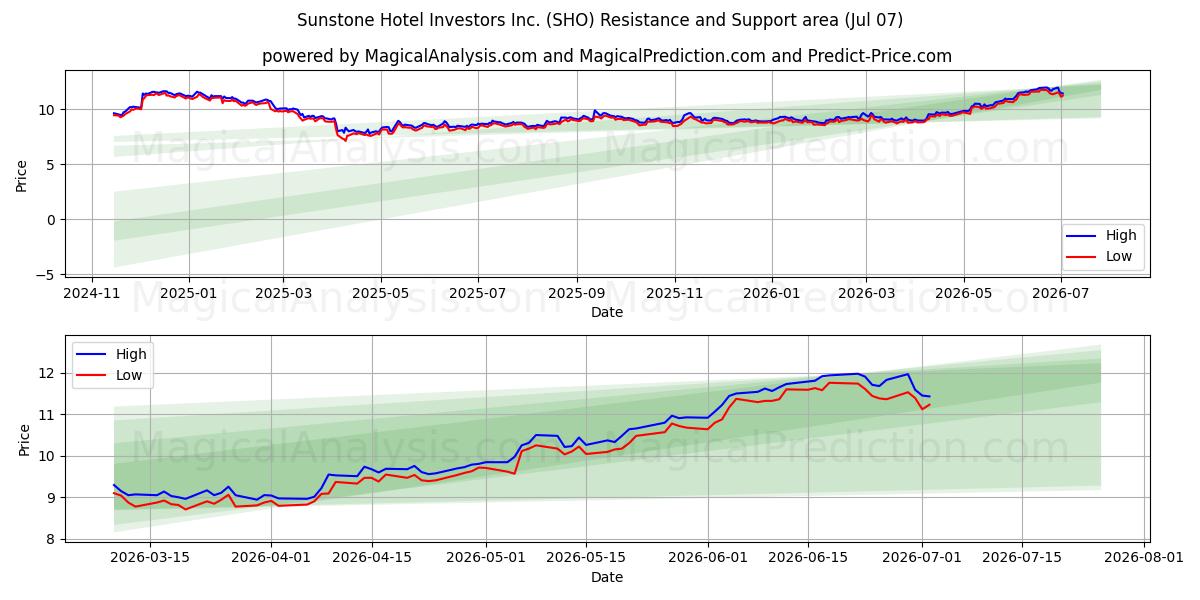Image resolution: width=1200 pixels, height=600 pixels.
Task: Click the '2026-01' date tick label
Action: (771, 293)
